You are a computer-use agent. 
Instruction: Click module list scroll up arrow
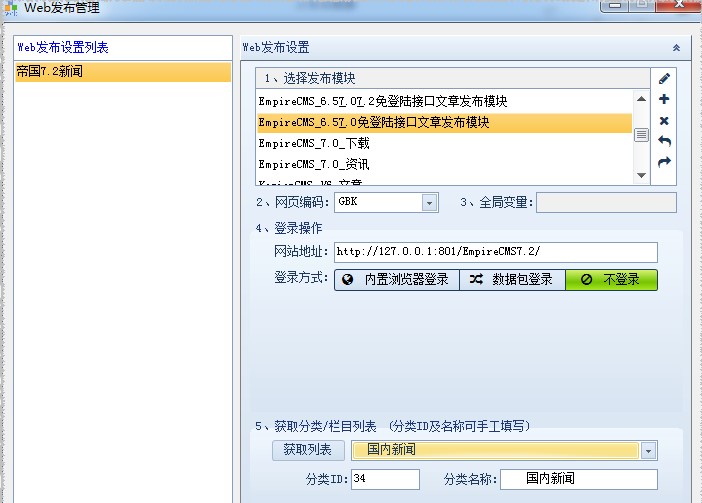point(641,99)
